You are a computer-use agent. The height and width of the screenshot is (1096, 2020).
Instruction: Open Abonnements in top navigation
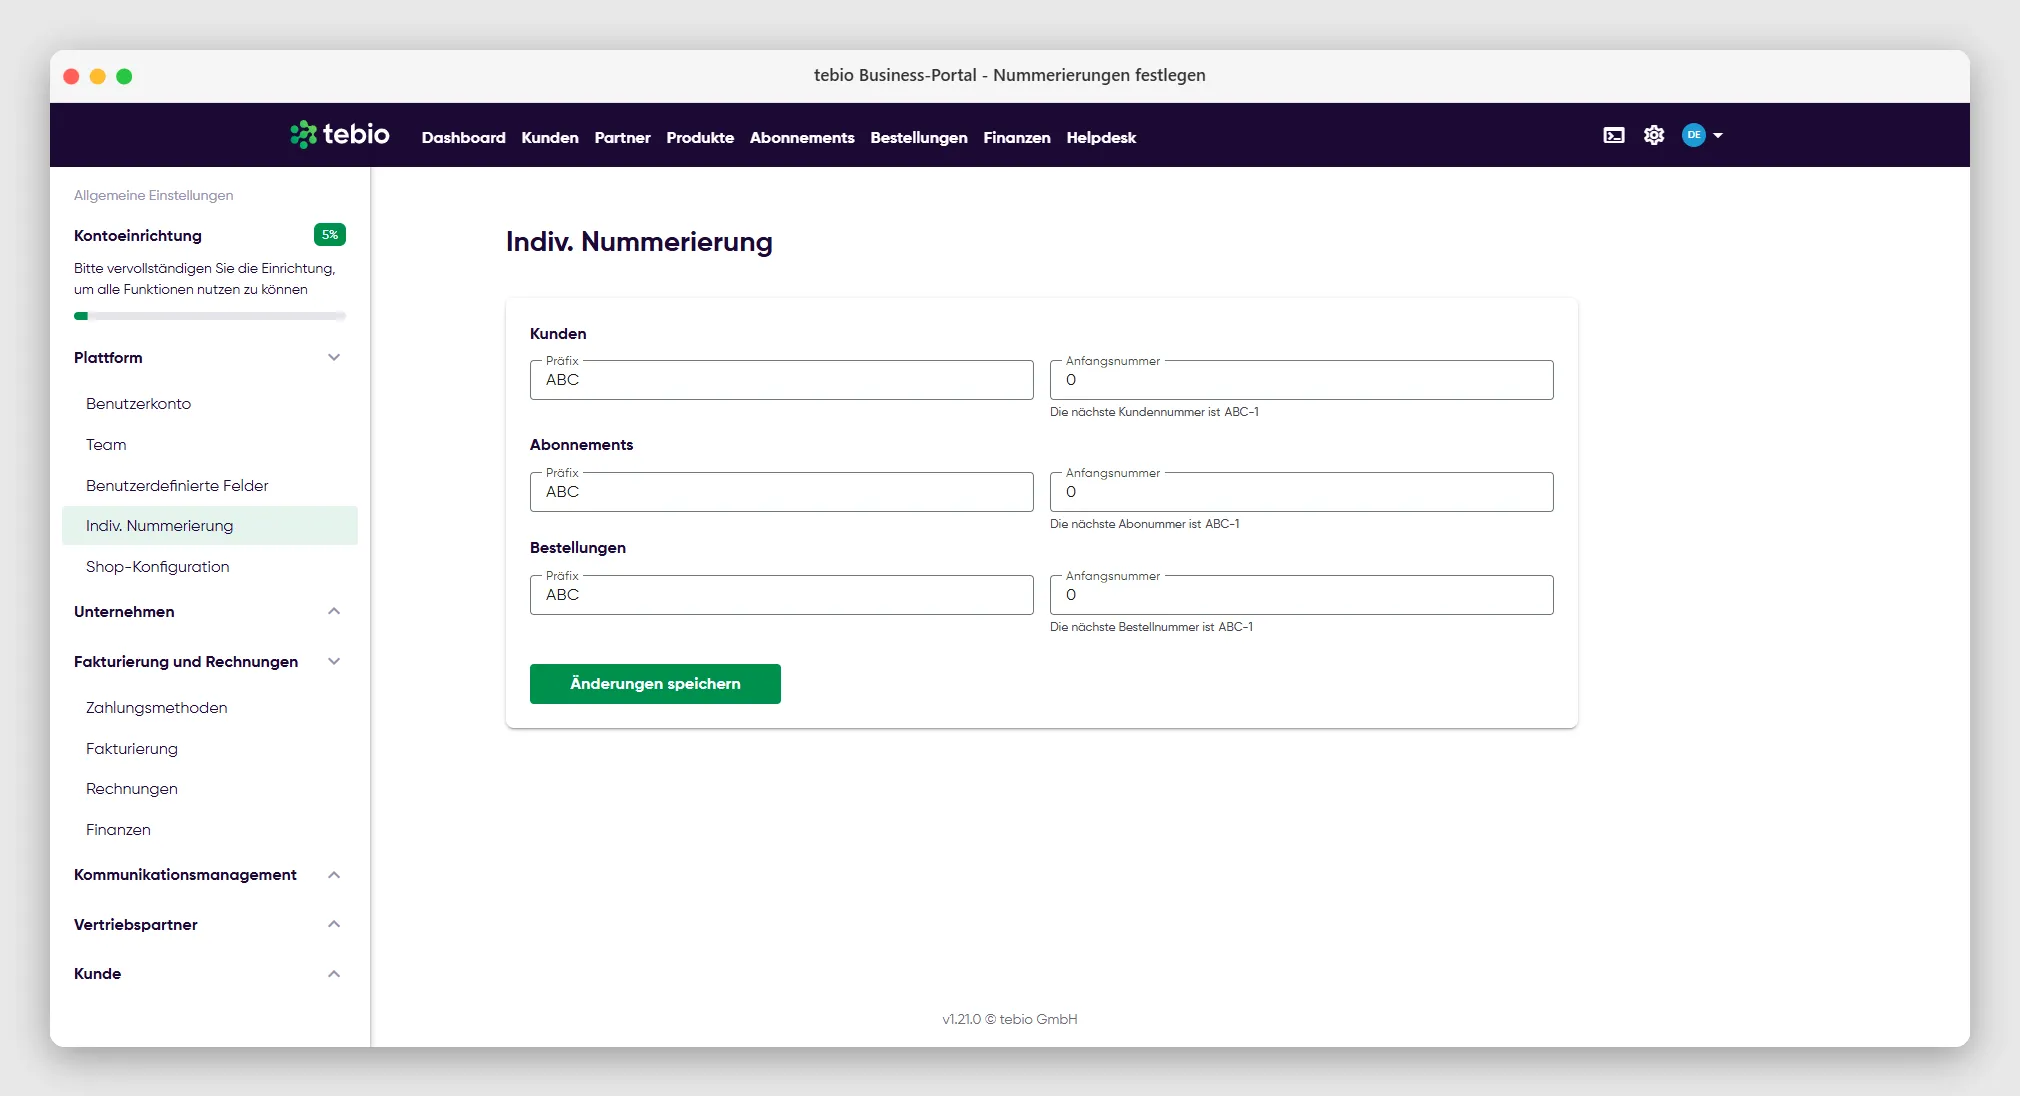click(802, 137)
